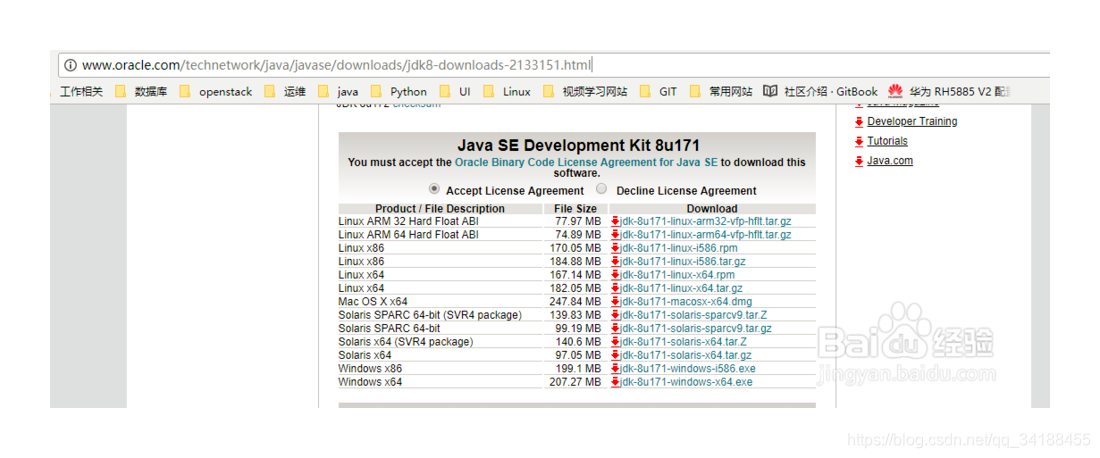Image resolution: width=1100 pixels, height=458 pixels.
Task: Click arrow icon beside Tutorials
Action: click(x=859, y=142)
